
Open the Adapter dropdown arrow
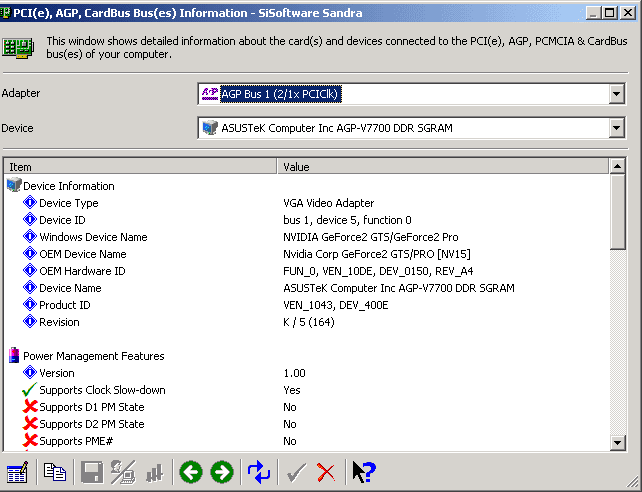coord(616,94)
